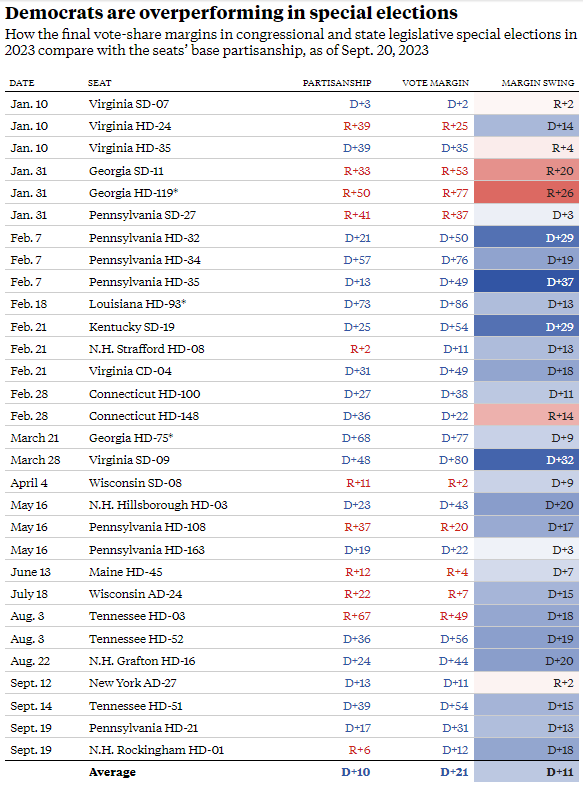Select the Wisconsin SD-08 row label
The image size is (583, 787).
pyautogui.click(x=135, y=483)
